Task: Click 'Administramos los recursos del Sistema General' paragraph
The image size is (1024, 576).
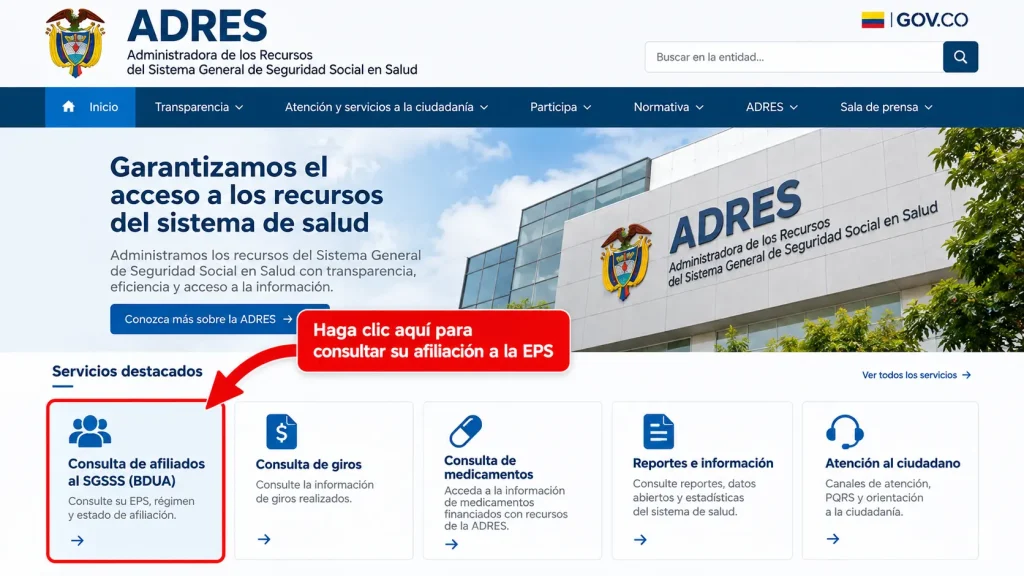Action: click(265, 271)
